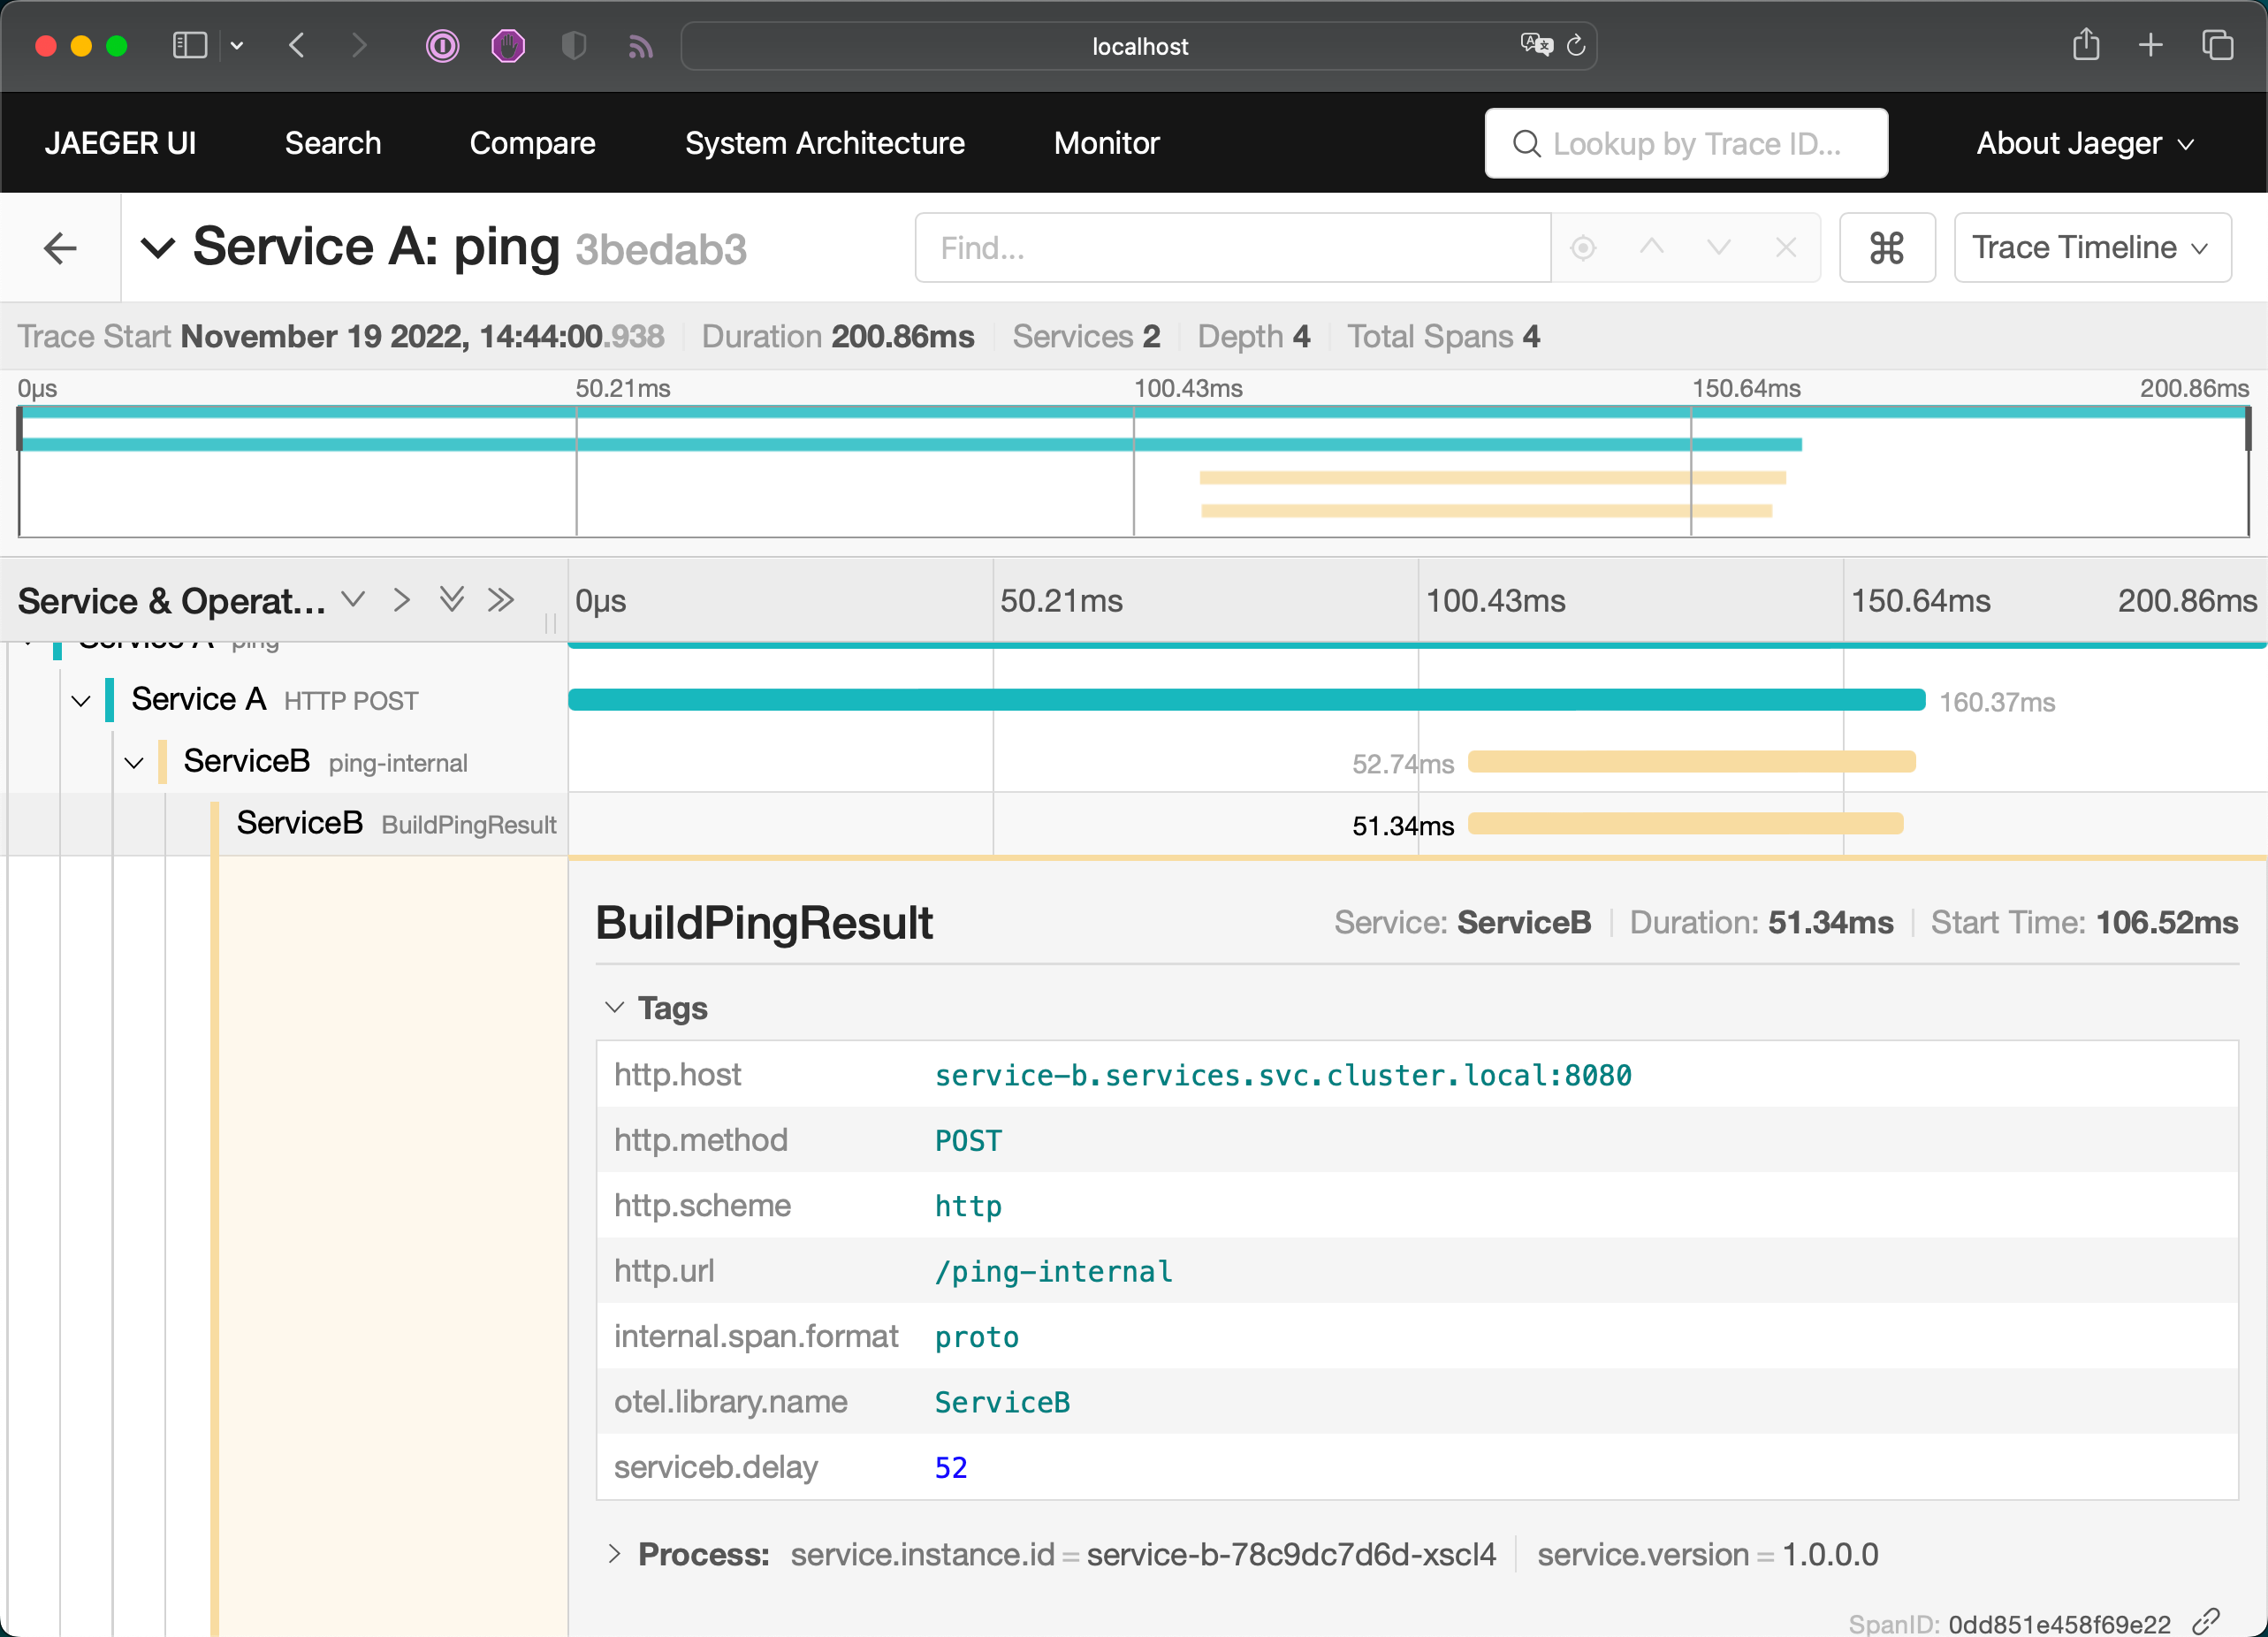Click the purple hand blocker extension icon
This screenshot has height=1637, width=2268.
tap(508, 45)
